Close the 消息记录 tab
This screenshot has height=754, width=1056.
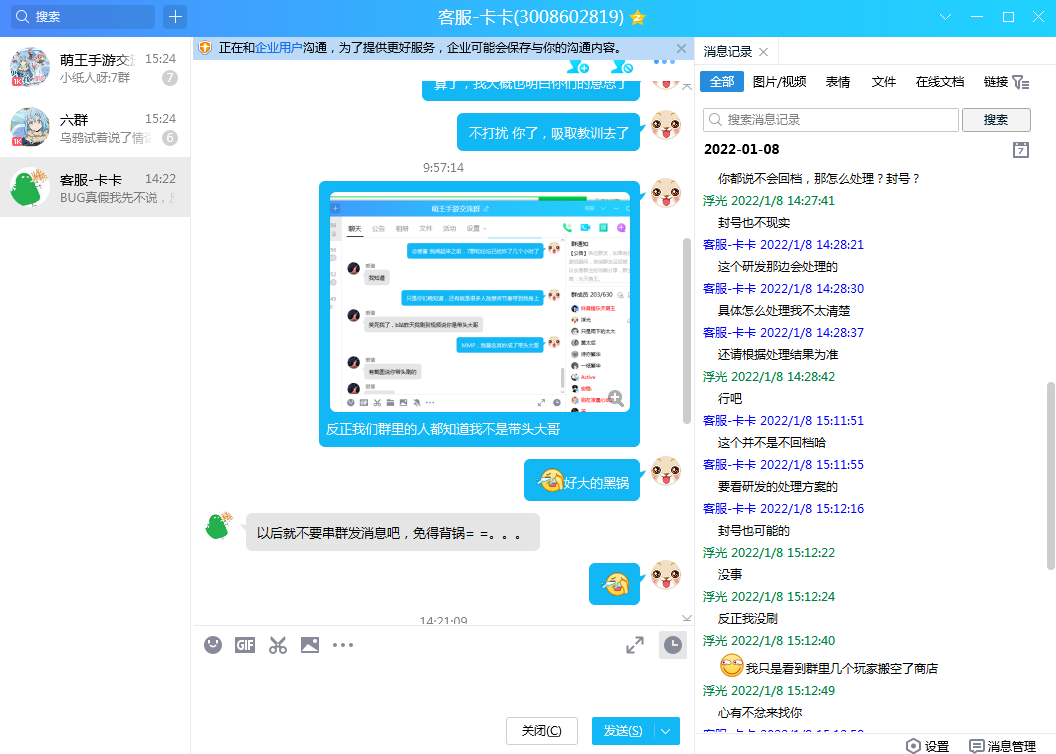tap(763, 52)
